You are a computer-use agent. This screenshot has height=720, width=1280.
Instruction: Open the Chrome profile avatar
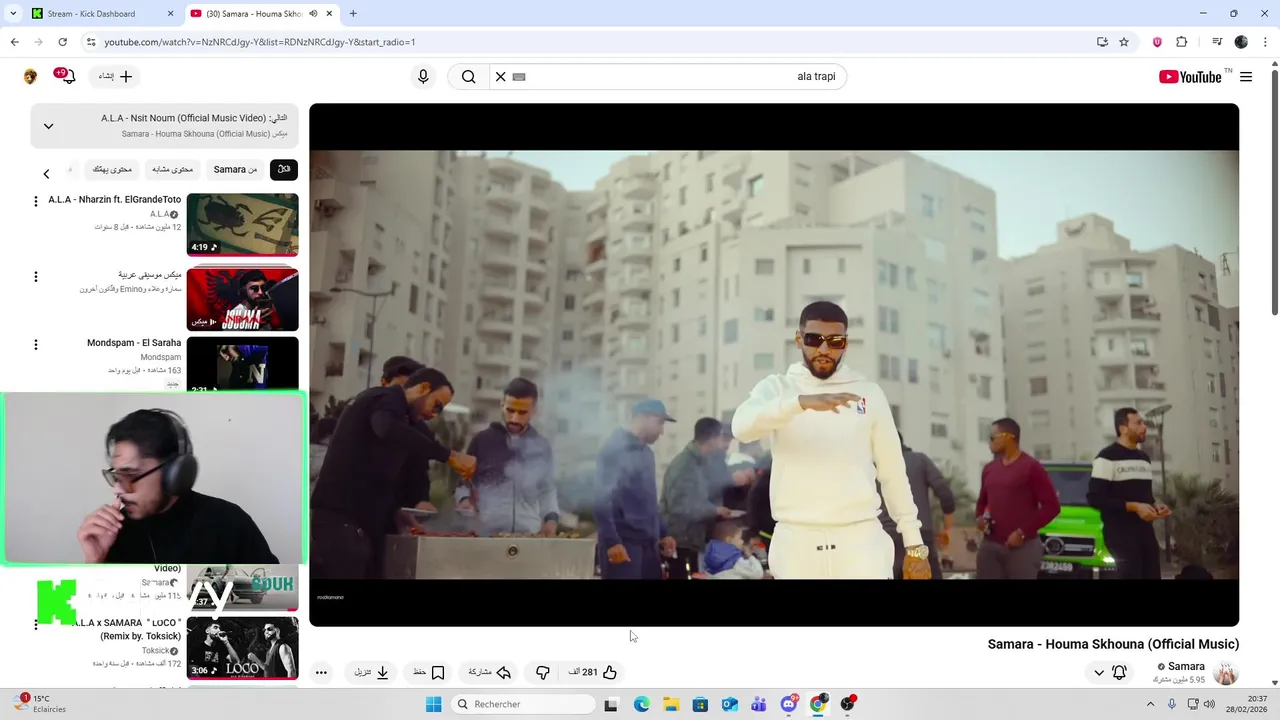pos(1241,42)
